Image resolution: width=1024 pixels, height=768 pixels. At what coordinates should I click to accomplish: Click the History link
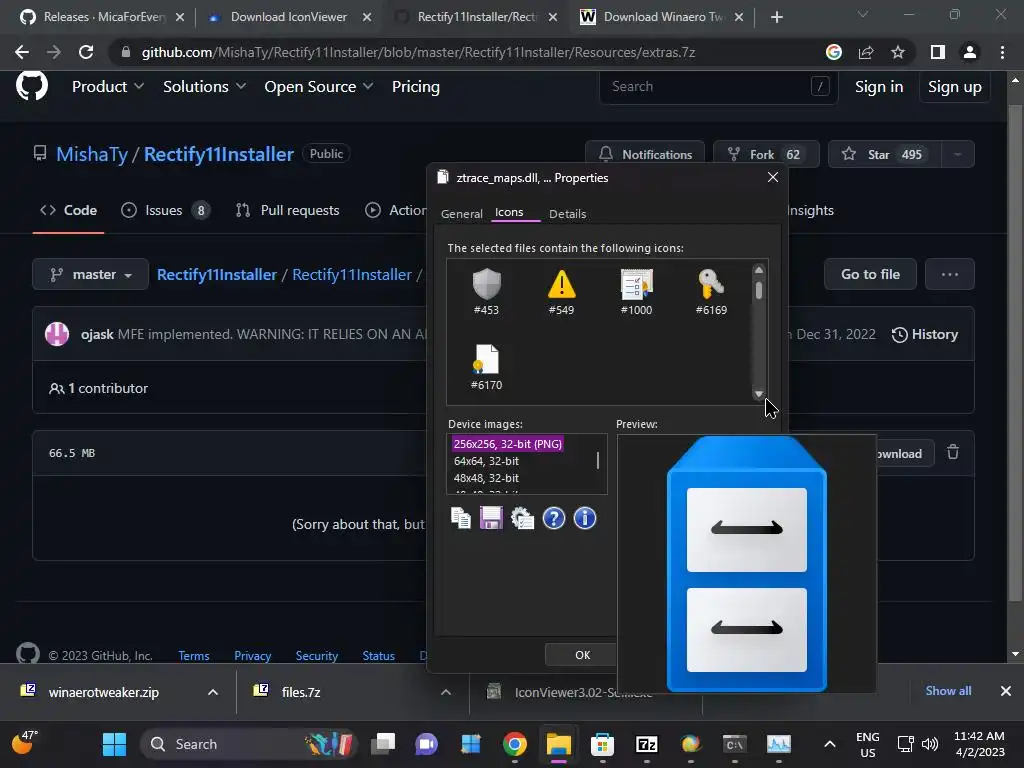pyautogui.click(x=925, y=334)
